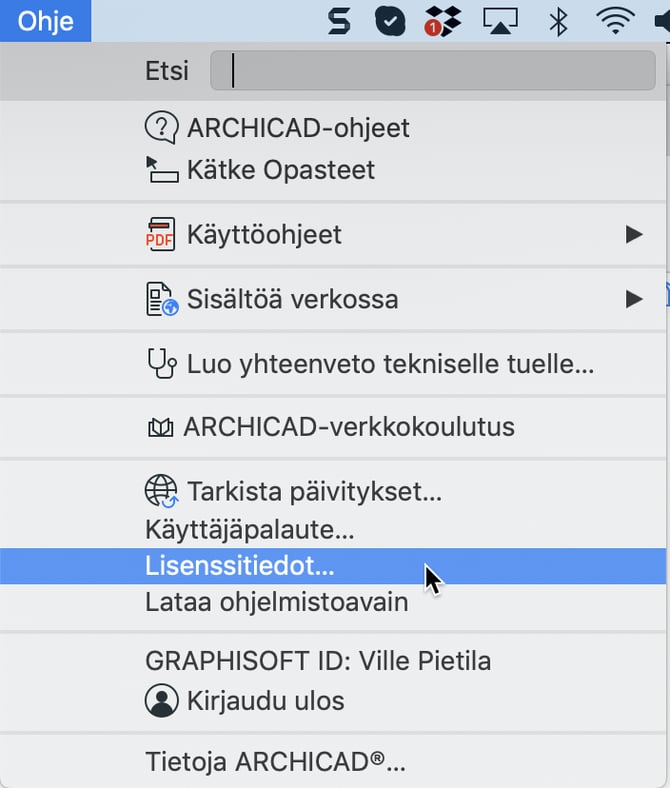Click the document globe icon for Sisältöä verkossa

[x=161, y=299]
